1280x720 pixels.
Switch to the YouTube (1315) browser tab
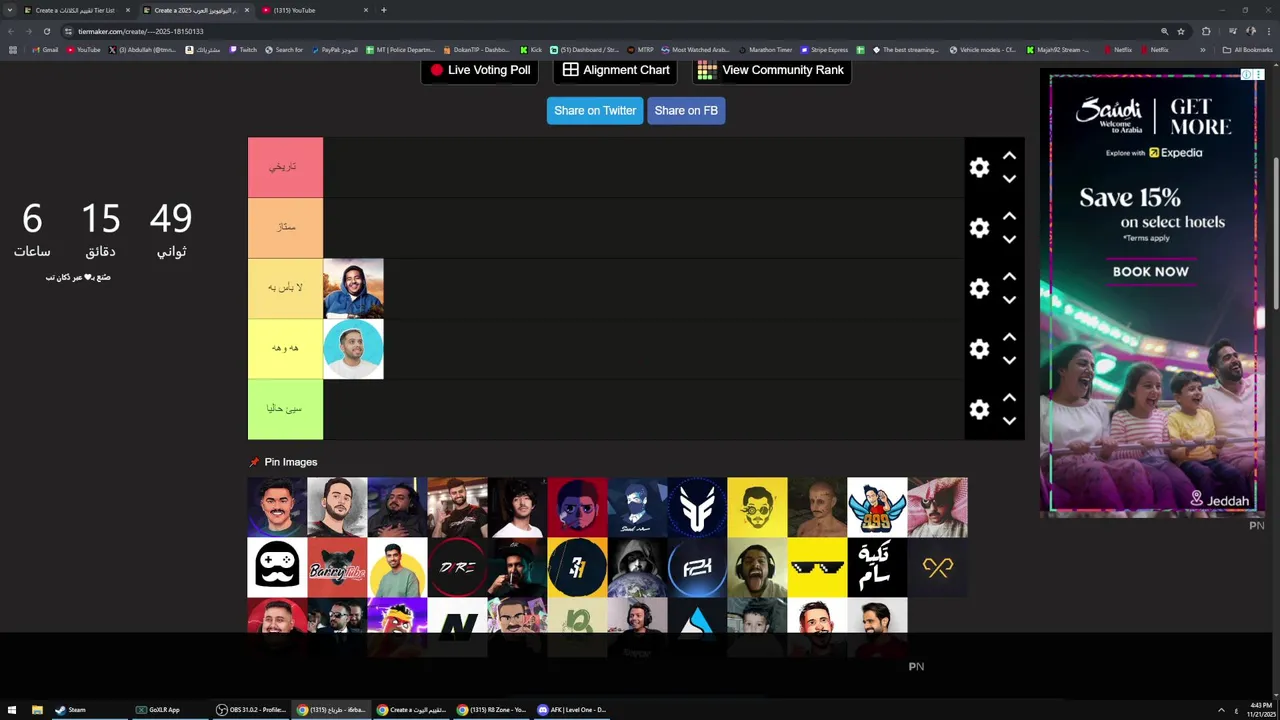(x=315, y=10)
